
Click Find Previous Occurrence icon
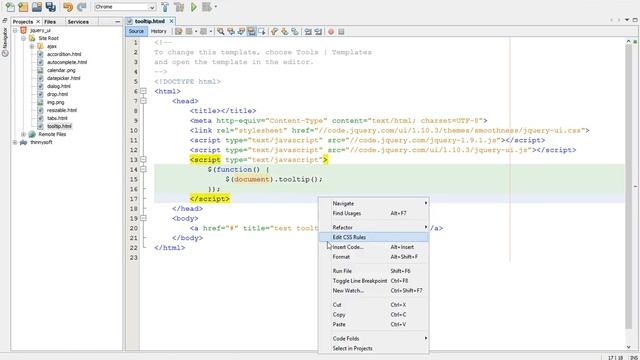[231, 31]
